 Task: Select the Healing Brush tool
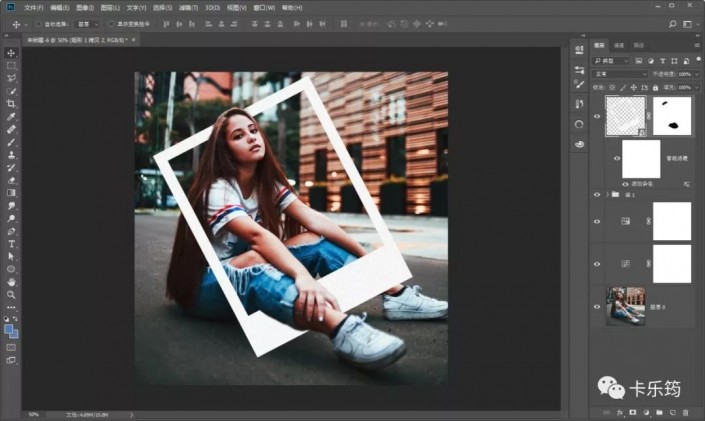11,129
